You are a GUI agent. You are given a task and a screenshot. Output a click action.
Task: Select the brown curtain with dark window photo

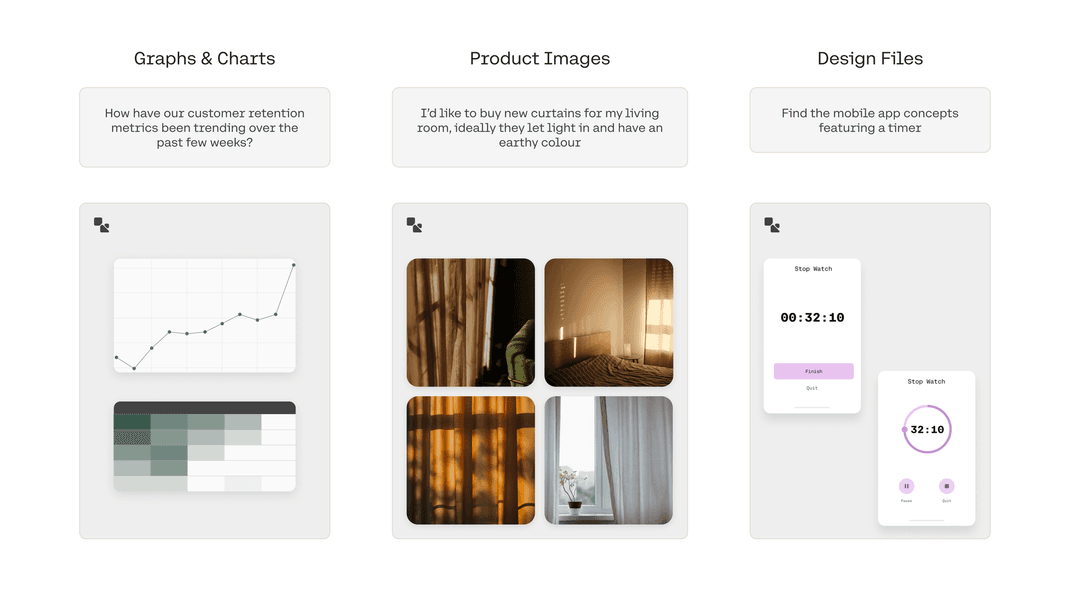(x=471, y=322)
